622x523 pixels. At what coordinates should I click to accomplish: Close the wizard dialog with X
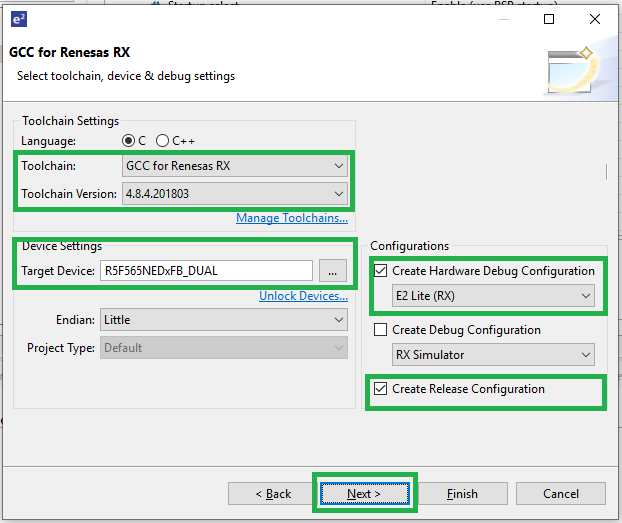pyautogui.click(x=595, y=19)
